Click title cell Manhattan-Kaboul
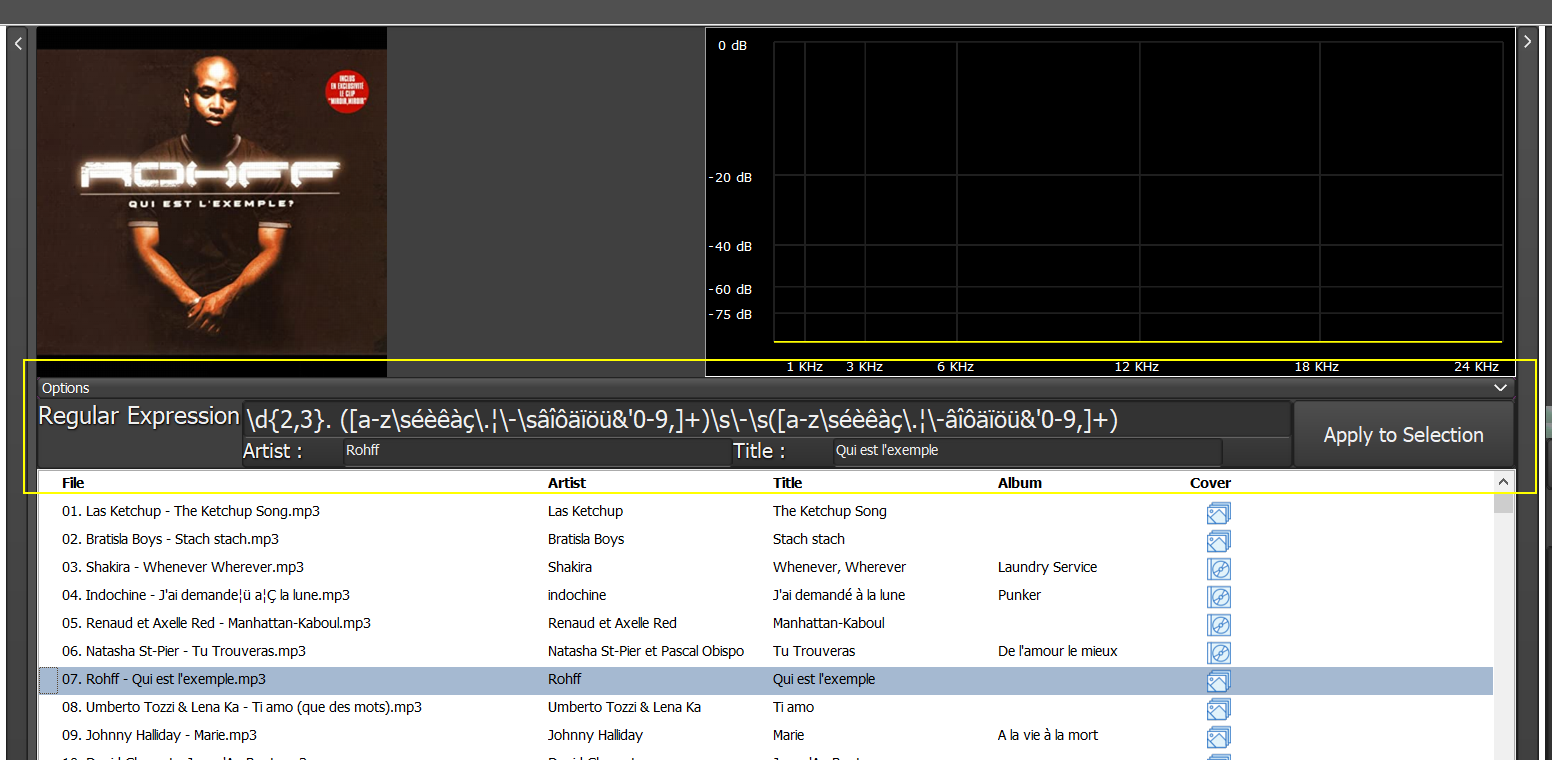The image size is (1552, 760). pyautogui.click(x=828, y=623)
